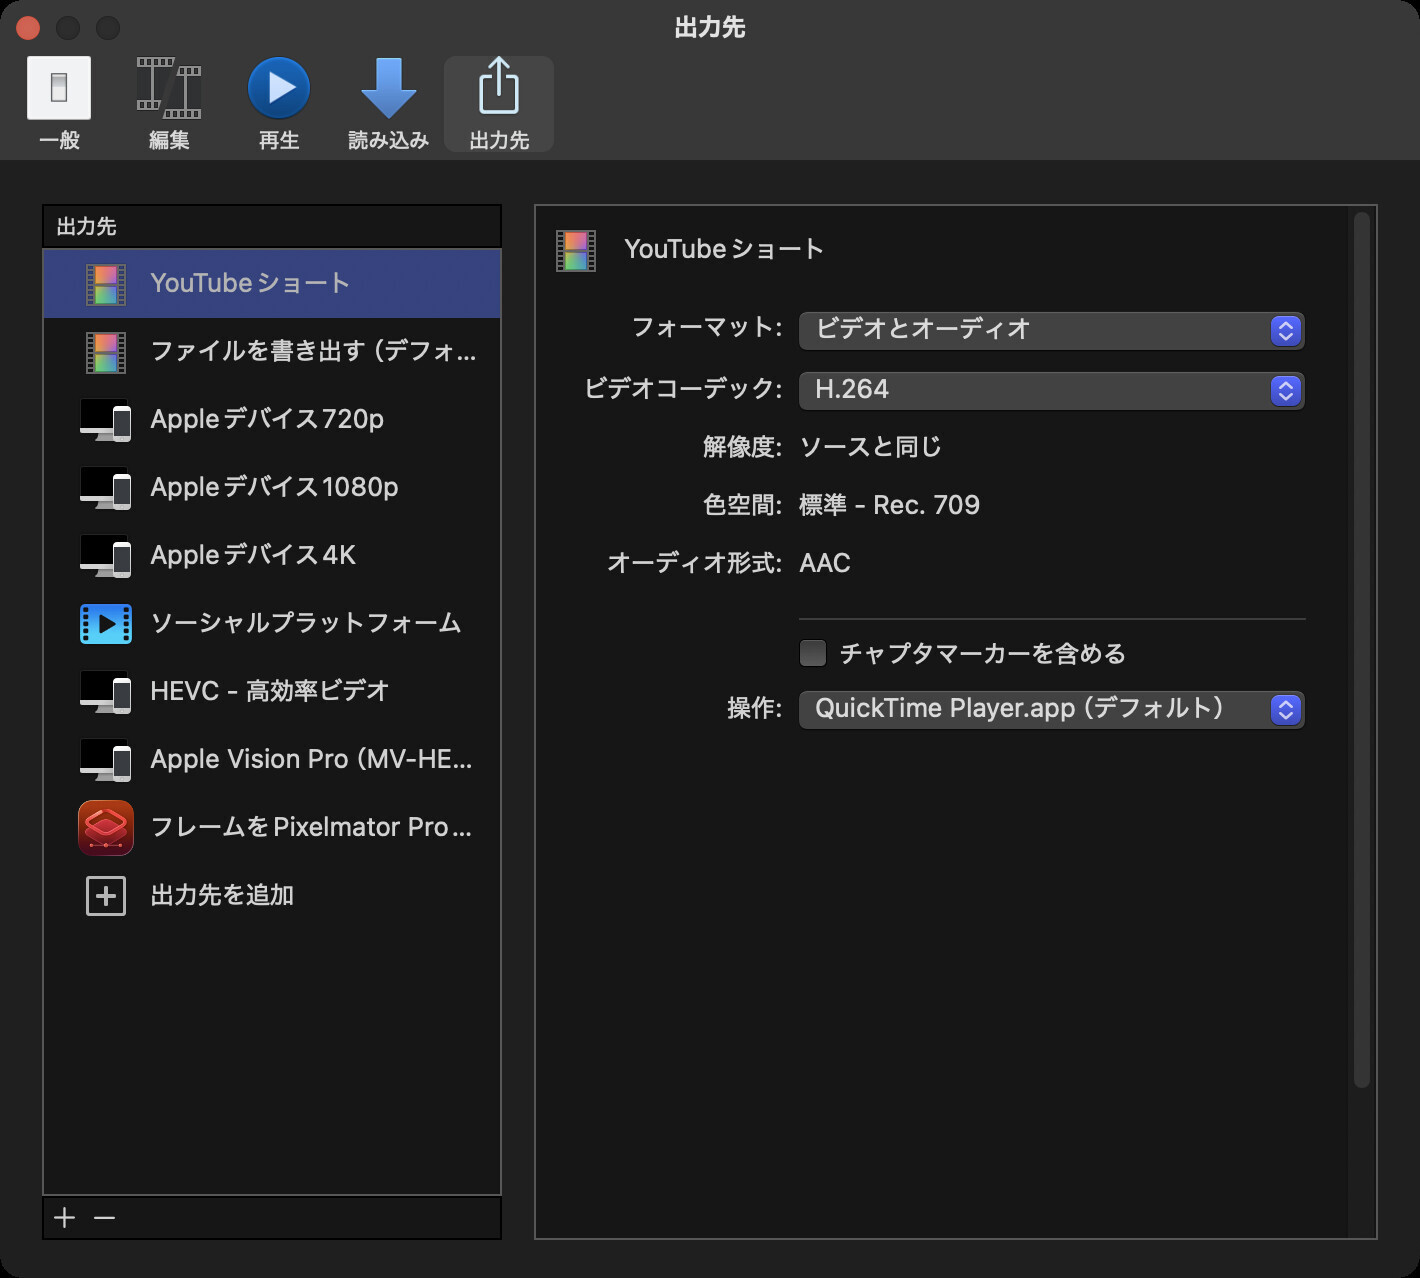Click the オーディオ形式 value AAC
This screenshot has width=1420, height=1278.
tap(825, 563)
